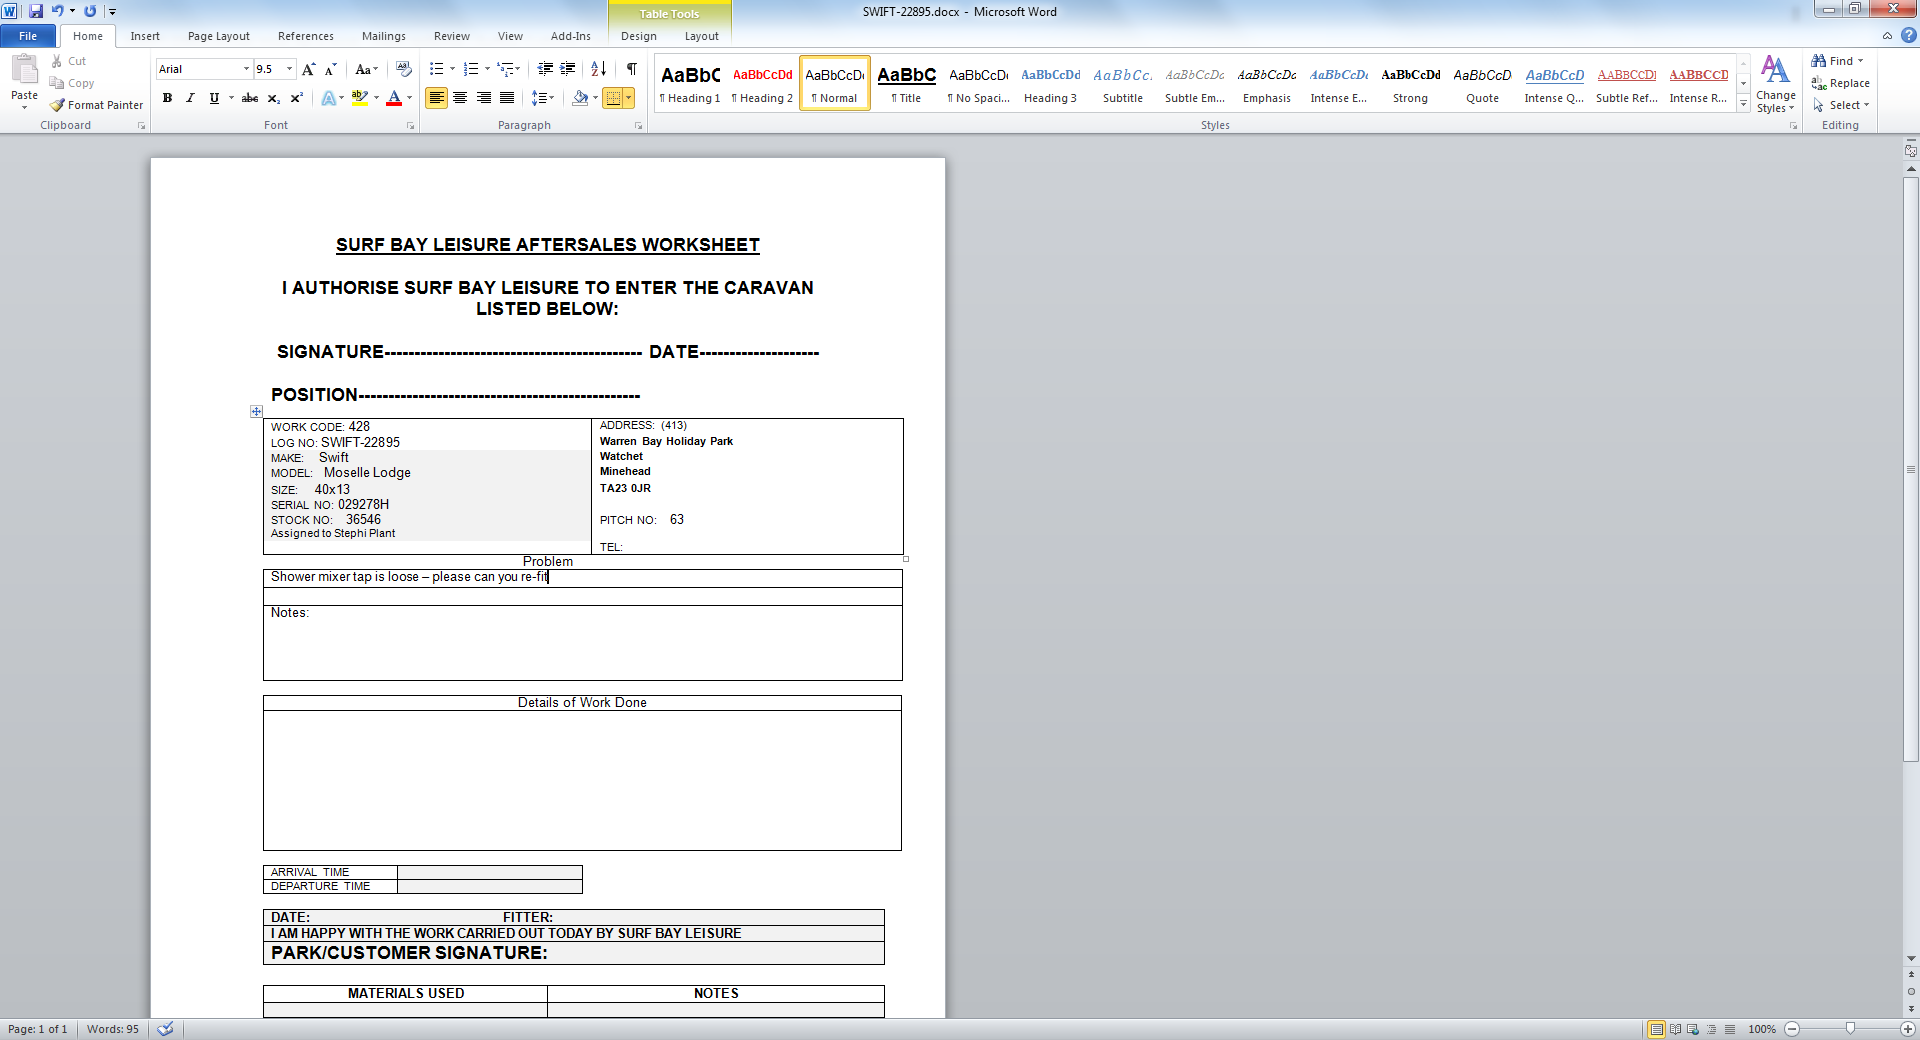Apply the Heading 1 style

coord(690,84)
